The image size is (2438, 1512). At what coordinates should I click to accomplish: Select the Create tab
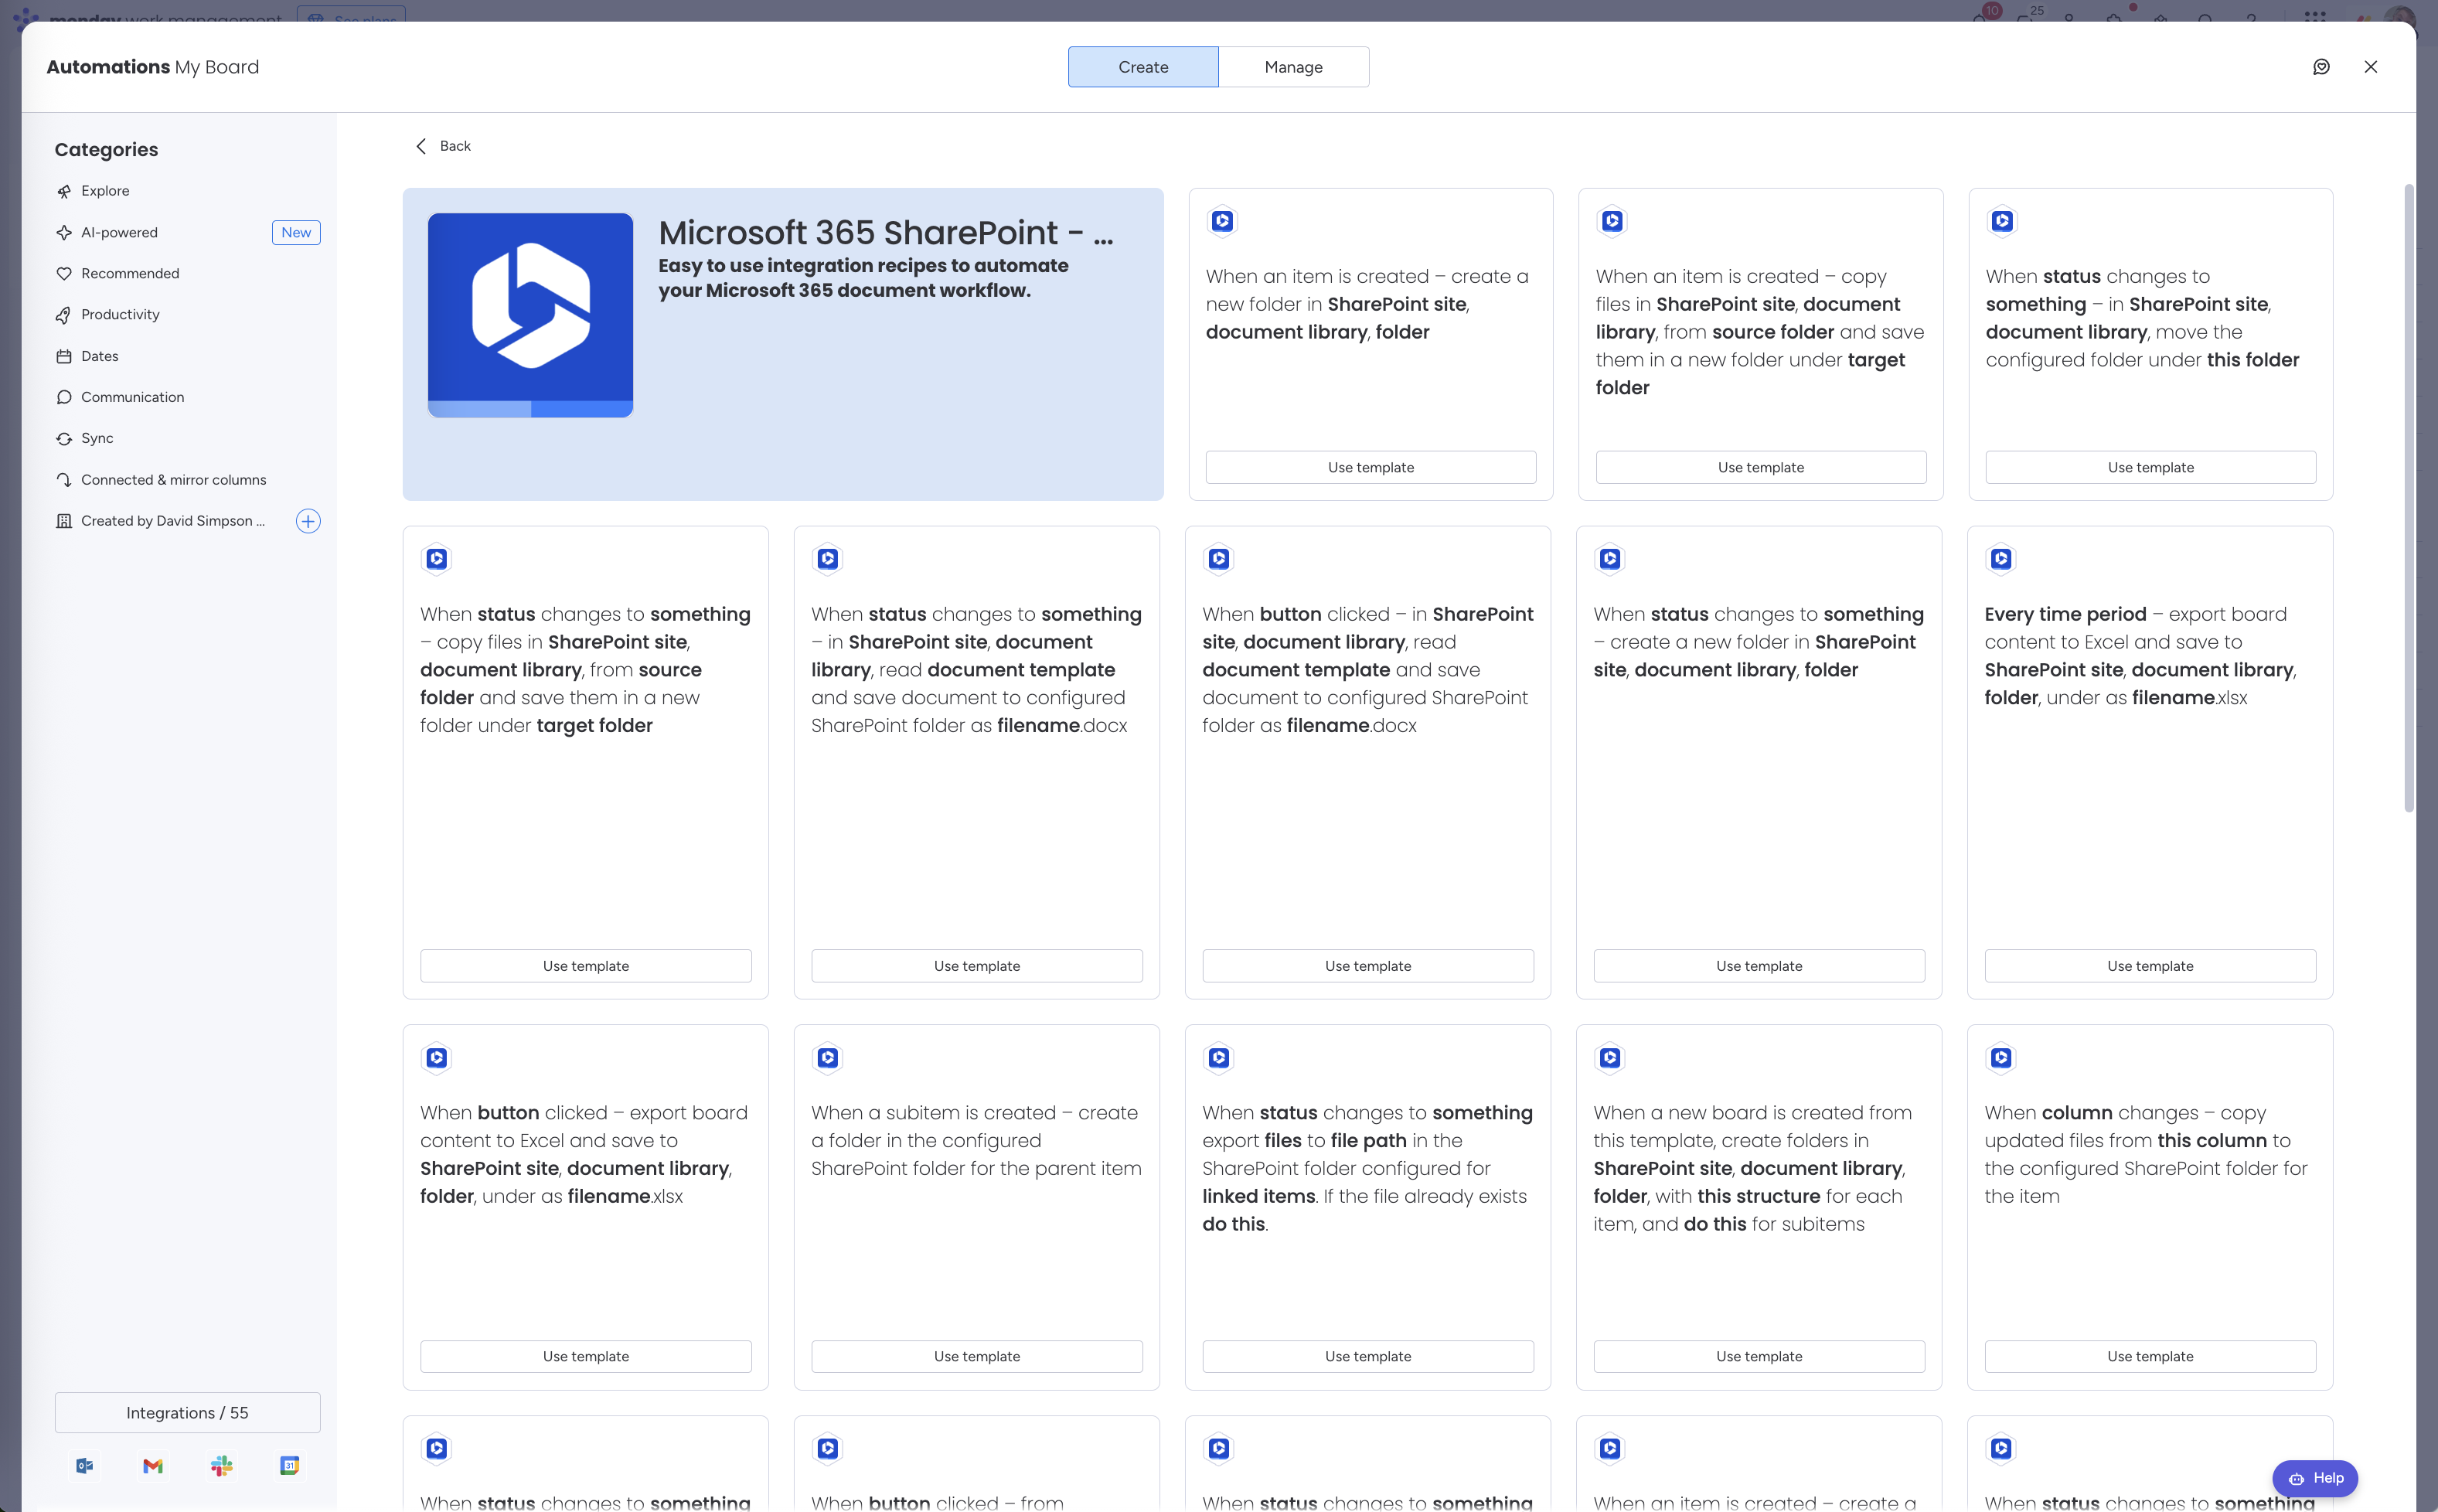pos(1142,66)
